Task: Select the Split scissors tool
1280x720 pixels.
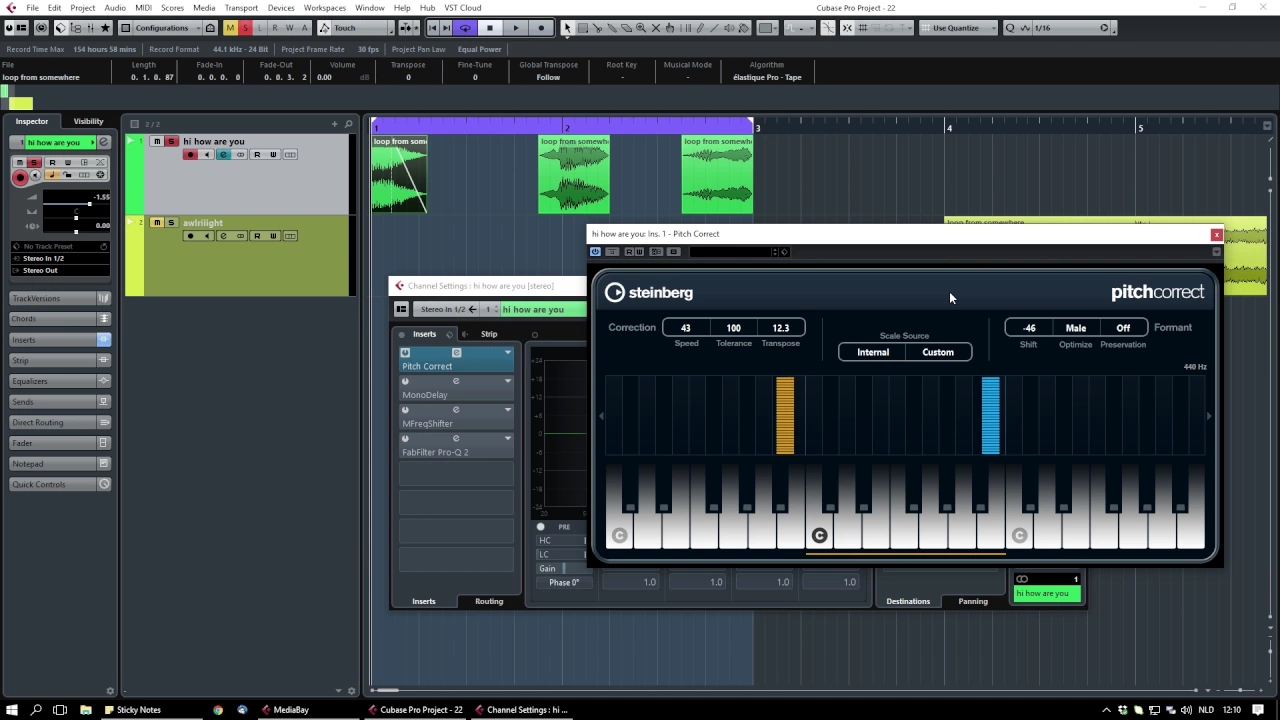Action: click(x=598, y=28)
